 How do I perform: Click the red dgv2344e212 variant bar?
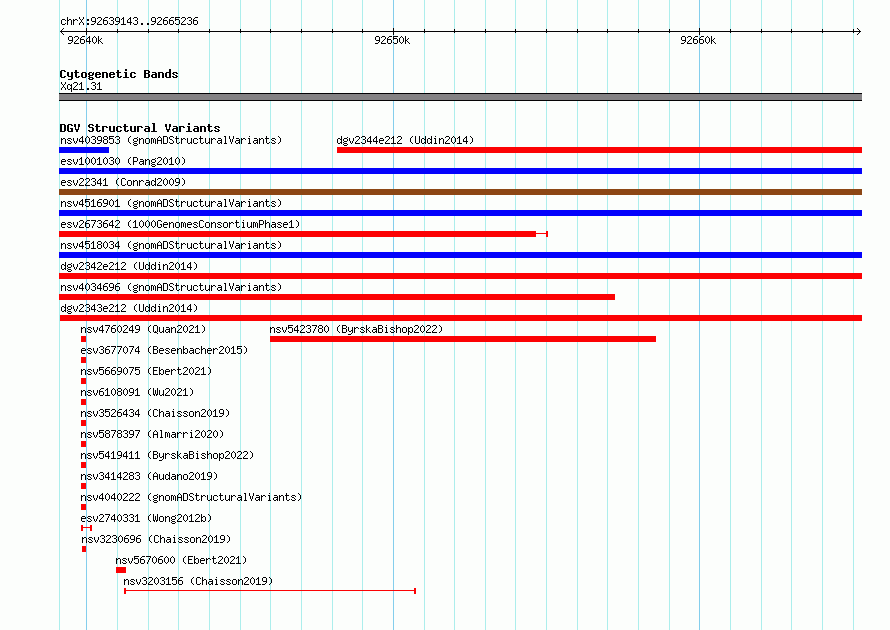(599, 150)
